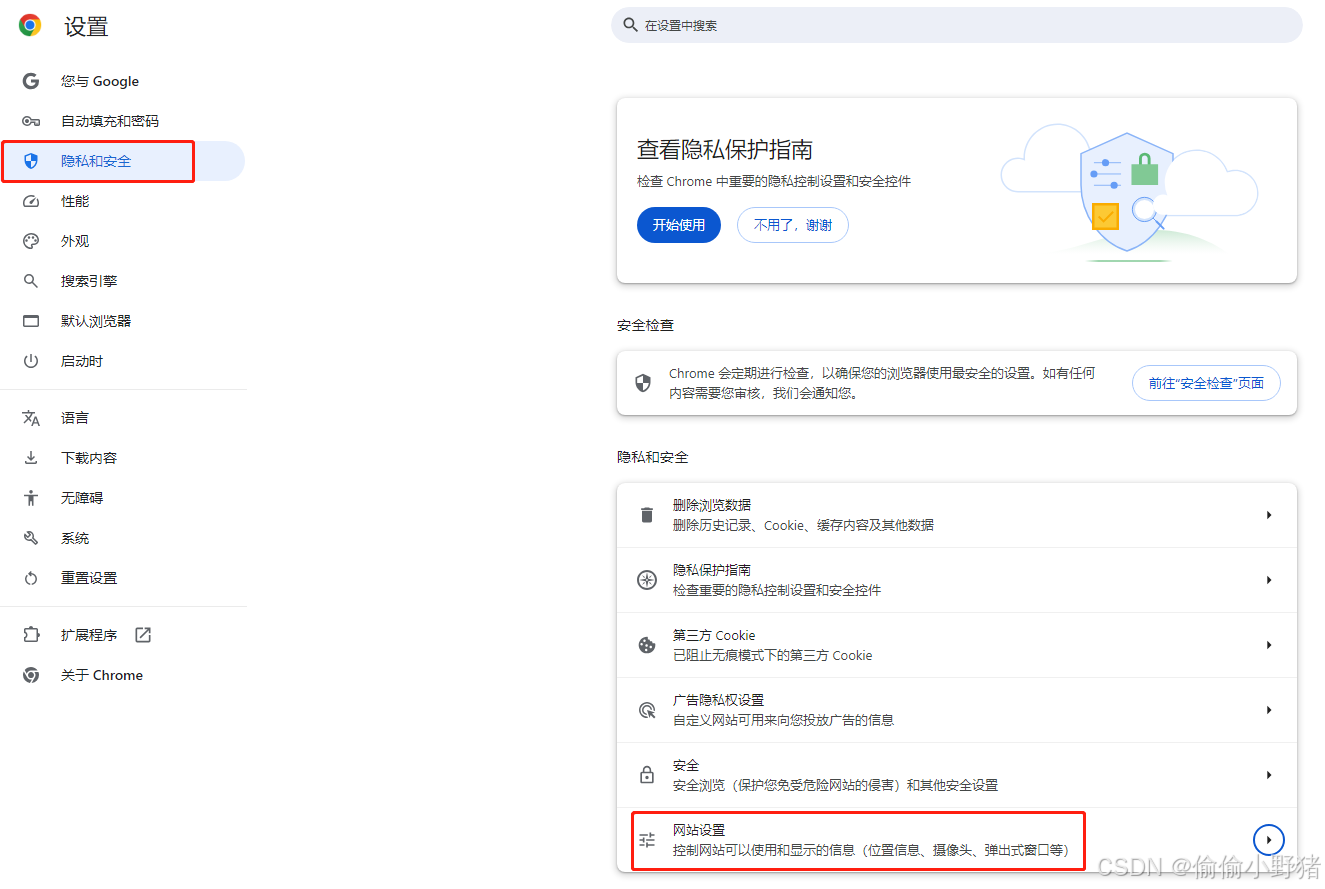Click the Chrome logo beside 设置 title
The image size is (1325, 889).
(x=30, y=26)
